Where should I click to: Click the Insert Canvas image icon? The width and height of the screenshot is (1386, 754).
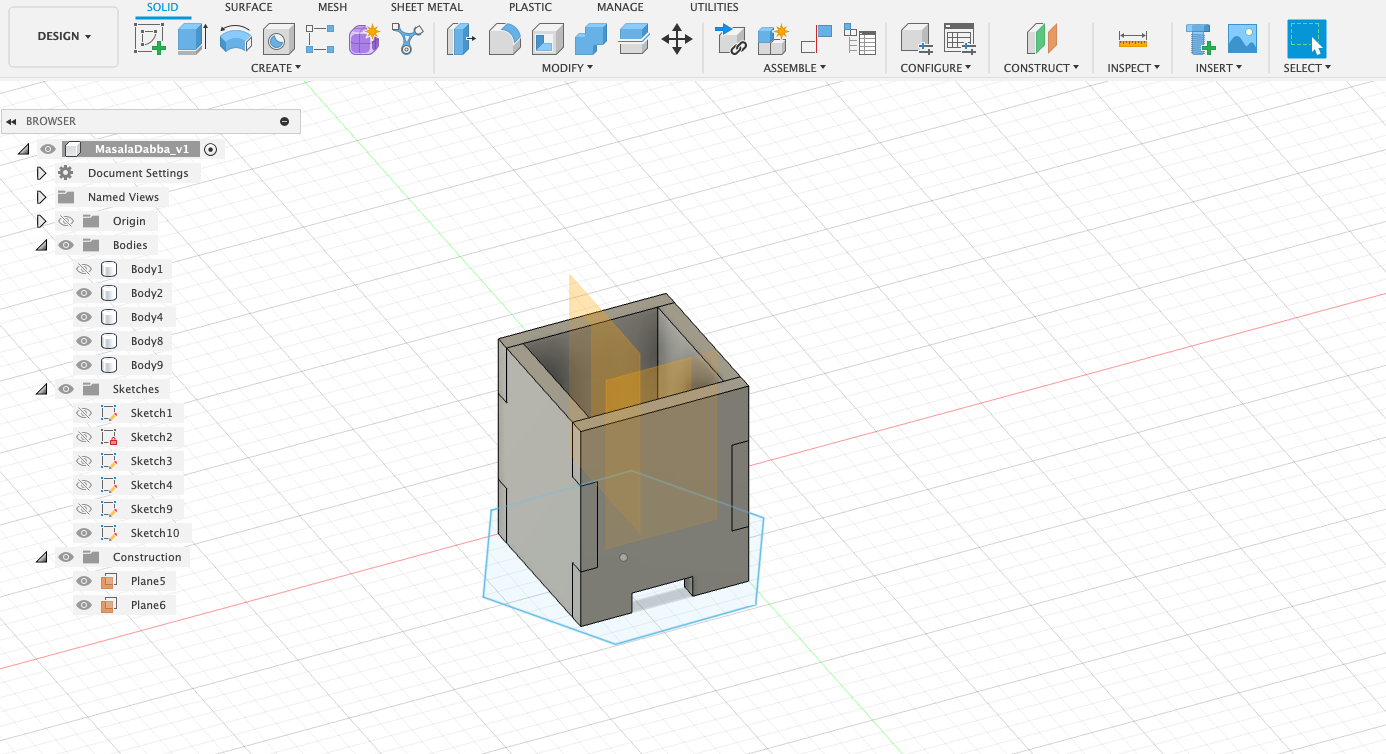[1242, 39]
